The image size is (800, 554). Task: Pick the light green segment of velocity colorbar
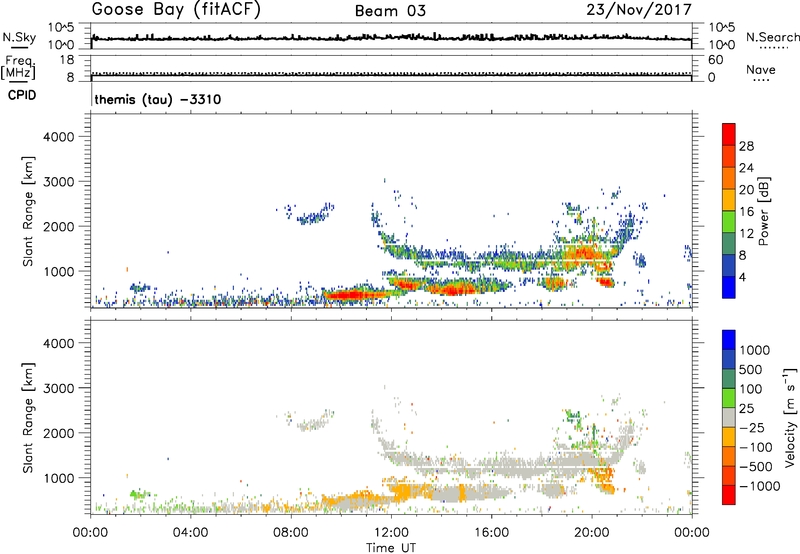[729, 398]
